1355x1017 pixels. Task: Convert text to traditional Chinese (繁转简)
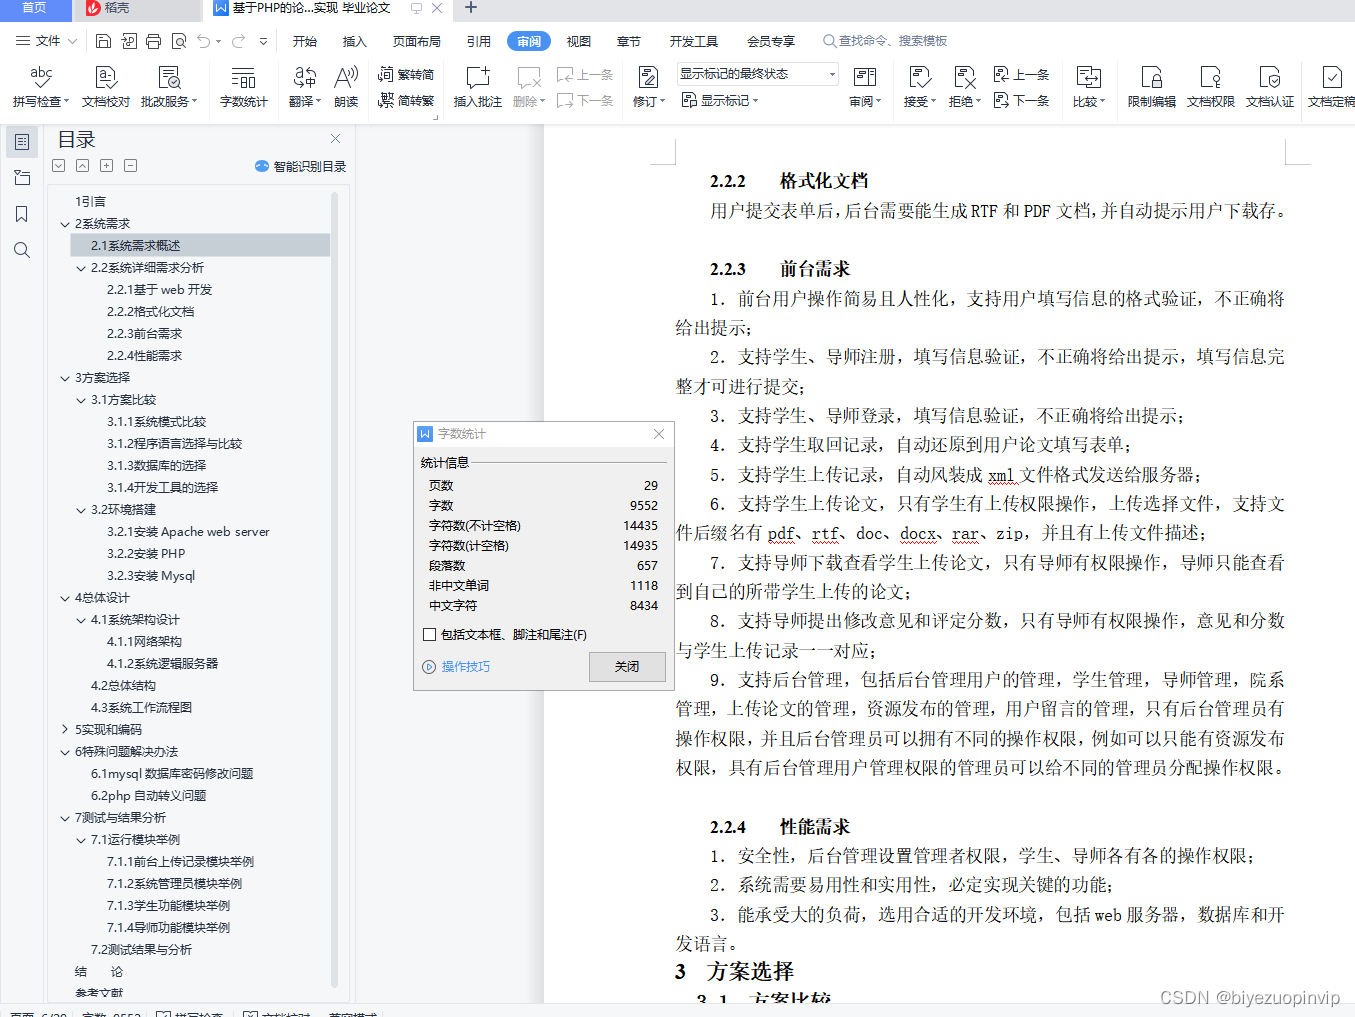(x=406, y=74)
